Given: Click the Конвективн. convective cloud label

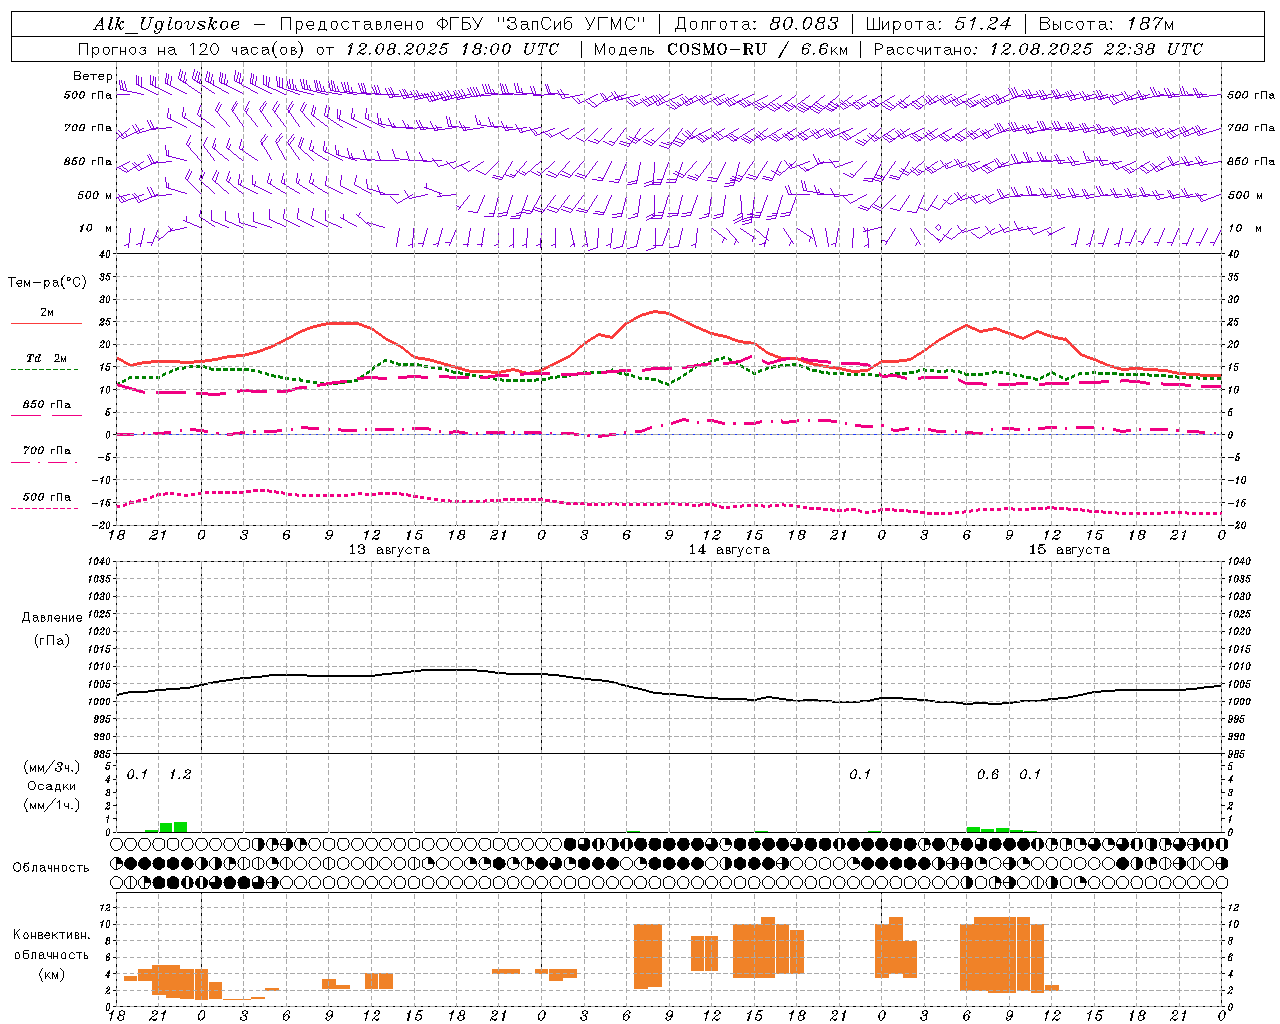Looking at the screenshot, I should (51, 934).
